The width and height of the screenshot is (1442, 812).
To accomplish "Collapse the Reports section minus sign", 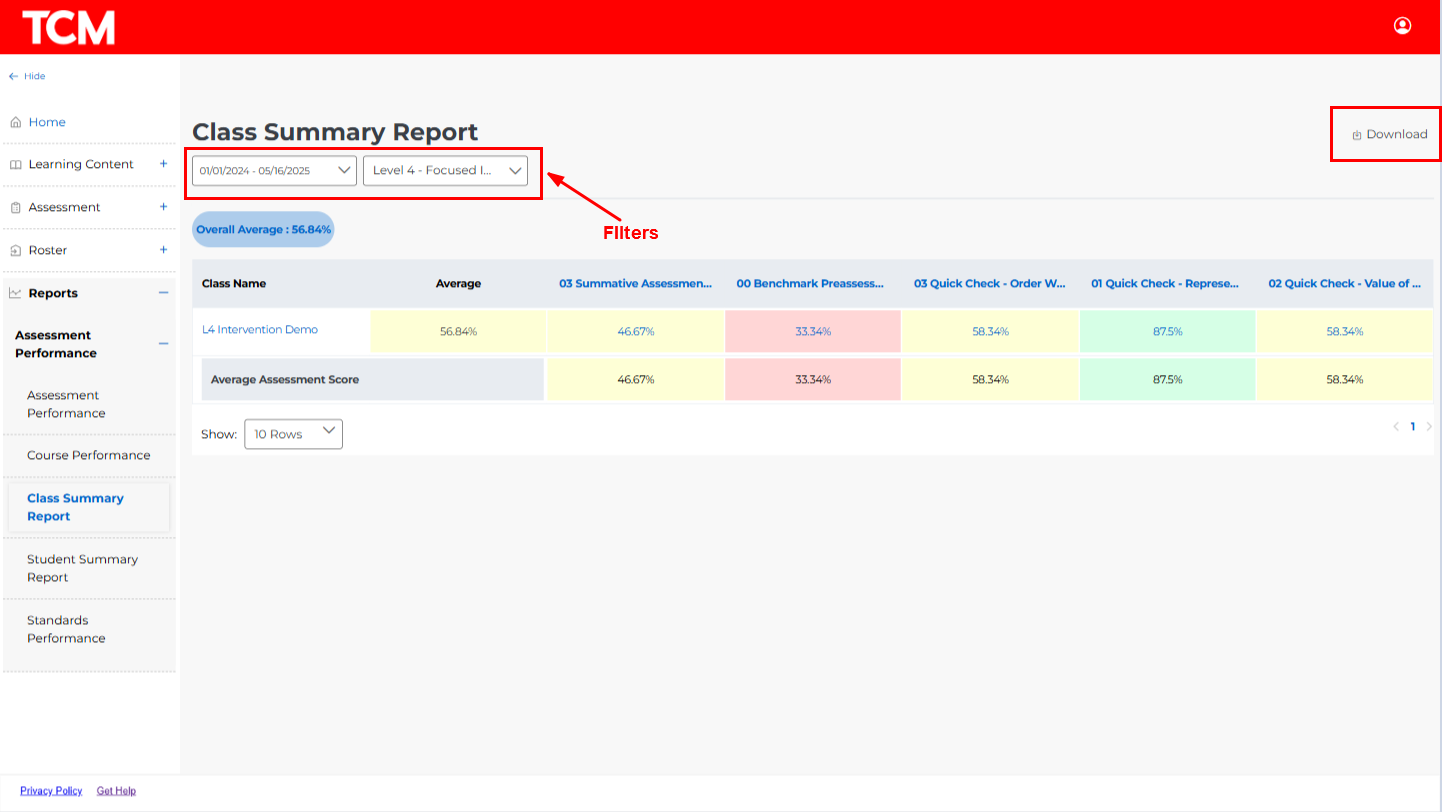I will (163, 293).
